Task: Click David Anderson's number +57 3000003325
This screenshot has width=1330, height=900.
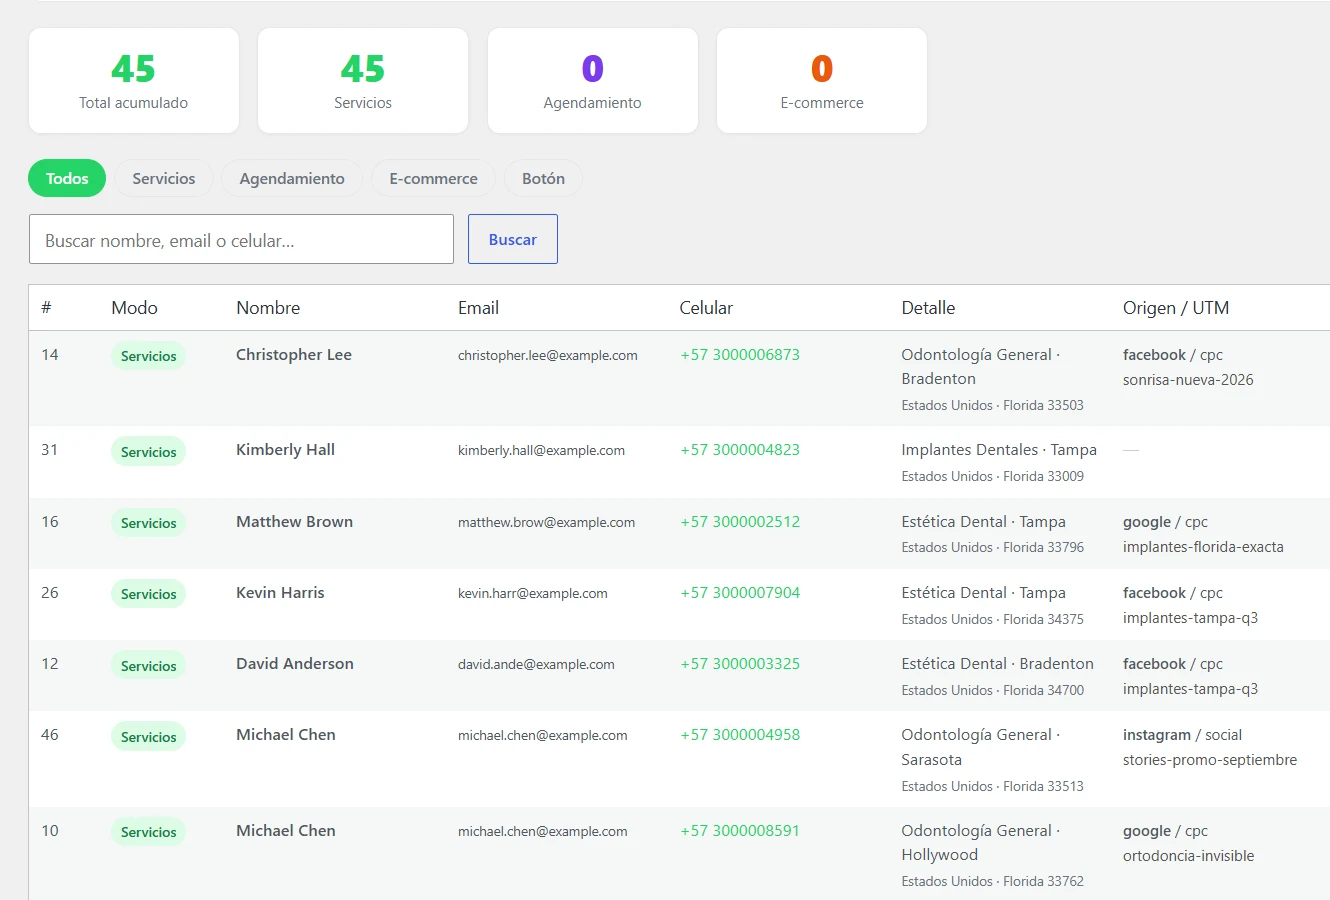Action: pos(740,664)
